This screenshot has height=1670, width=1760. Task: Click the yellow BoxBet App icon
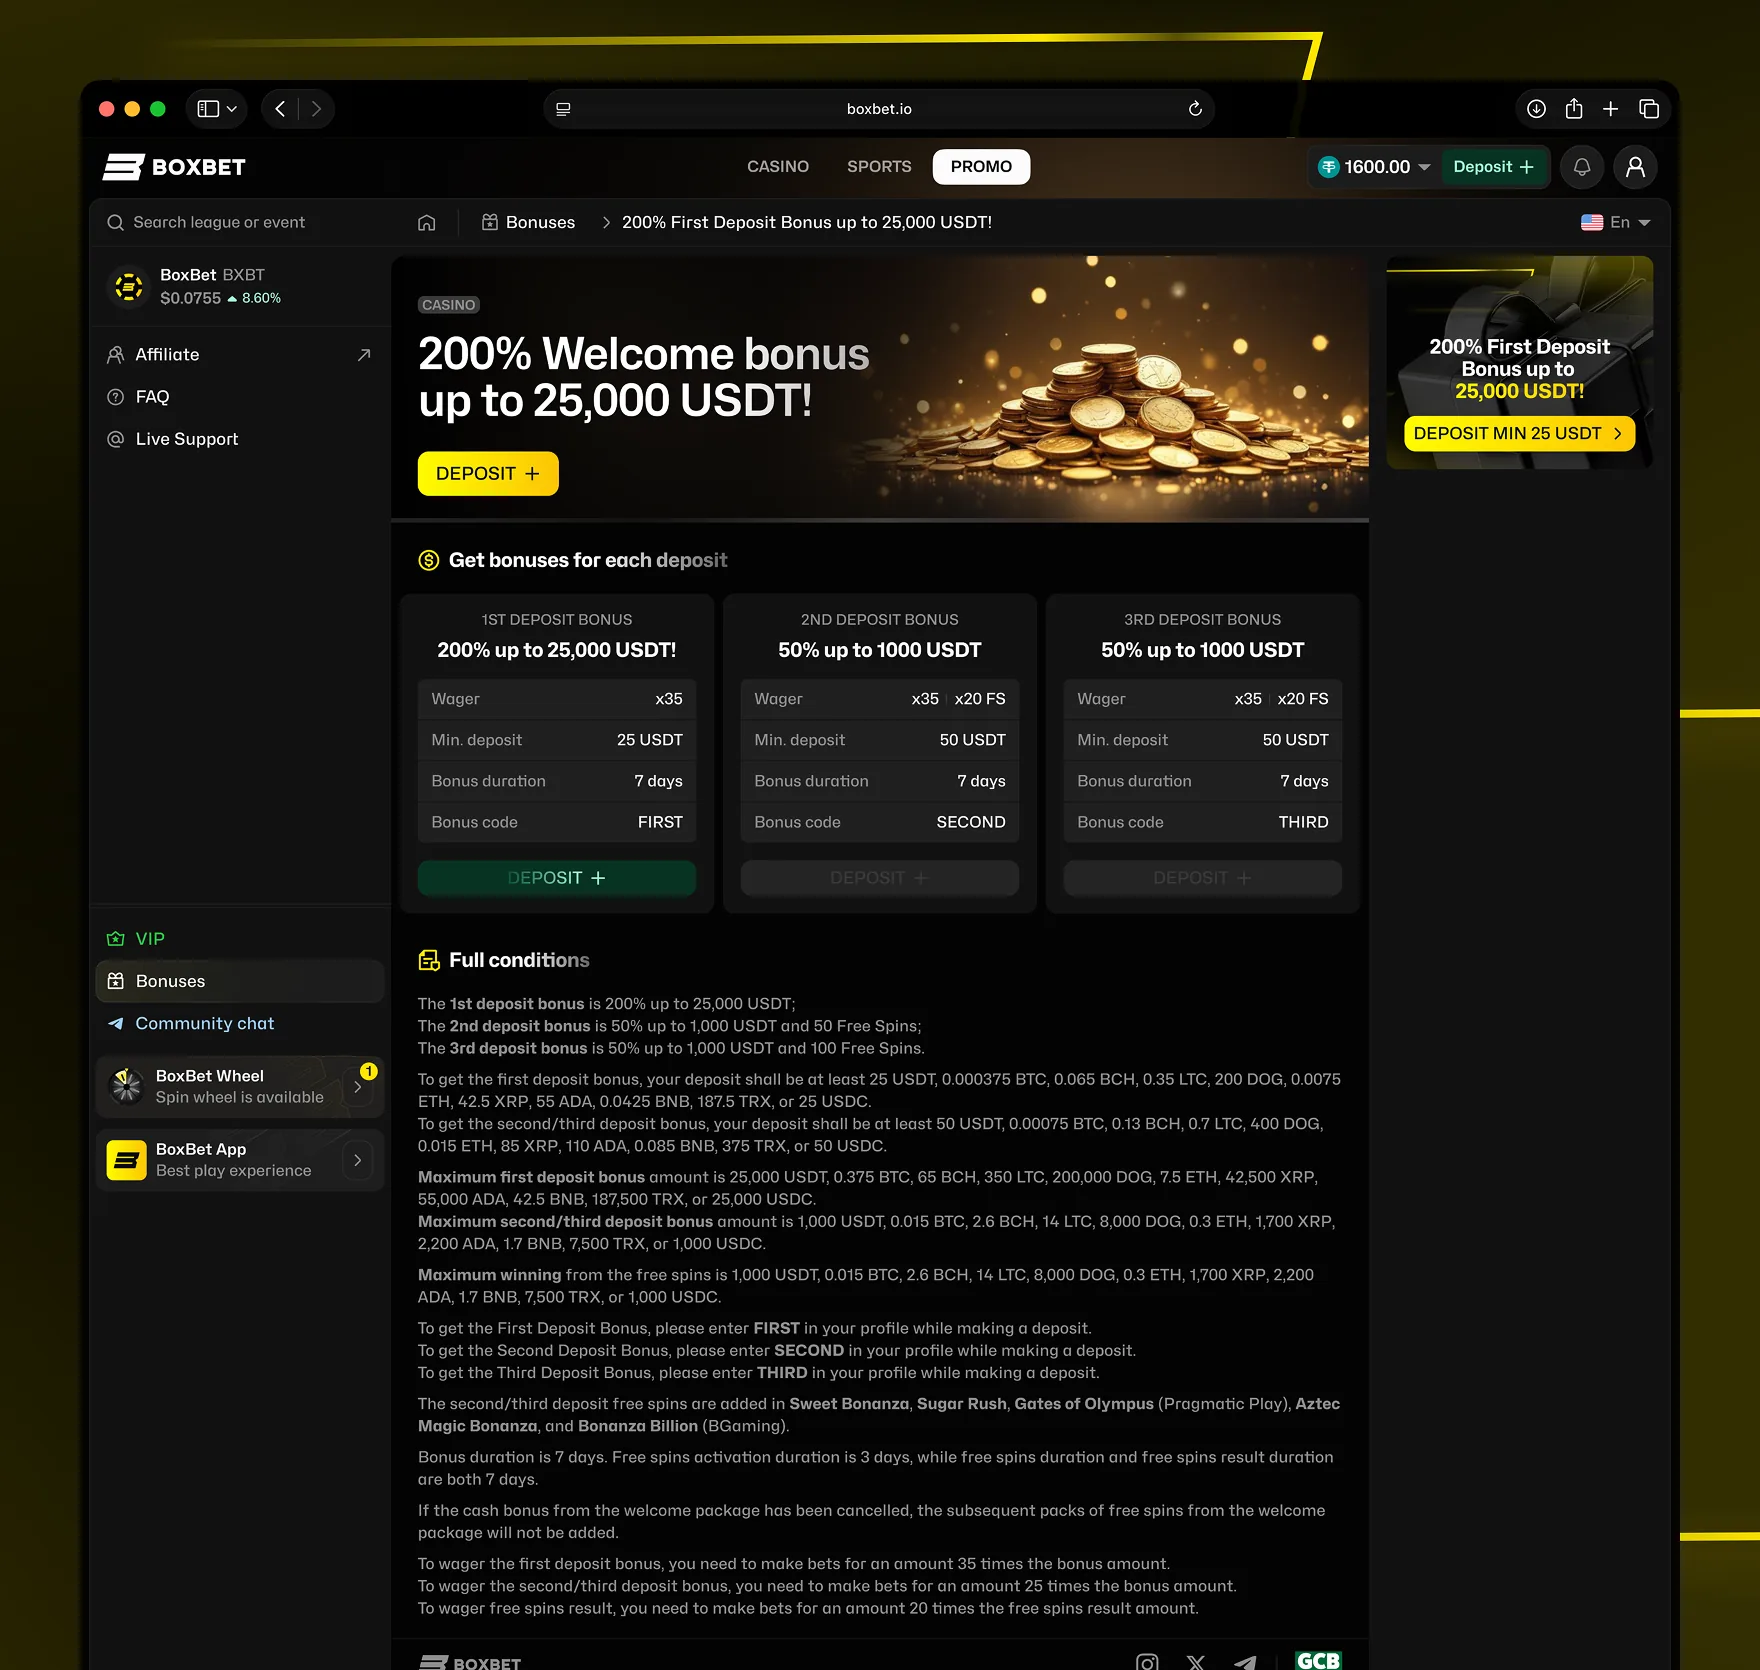tap(127, 1160)
